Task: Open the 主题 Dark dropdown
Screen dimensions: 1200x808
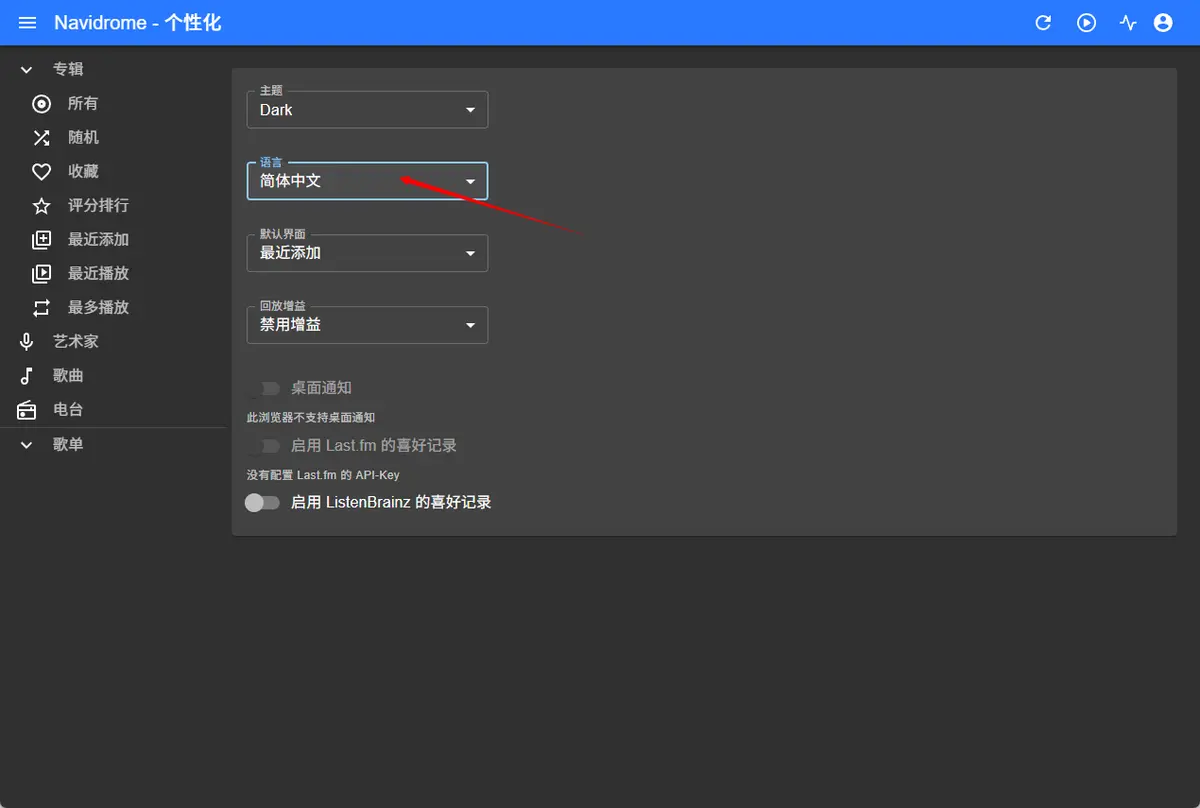Action: [x=367, y=110]
